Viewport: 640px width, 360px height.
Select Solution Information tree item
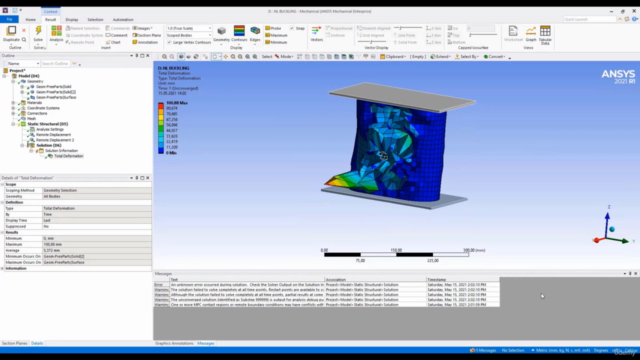coord(61,151)
